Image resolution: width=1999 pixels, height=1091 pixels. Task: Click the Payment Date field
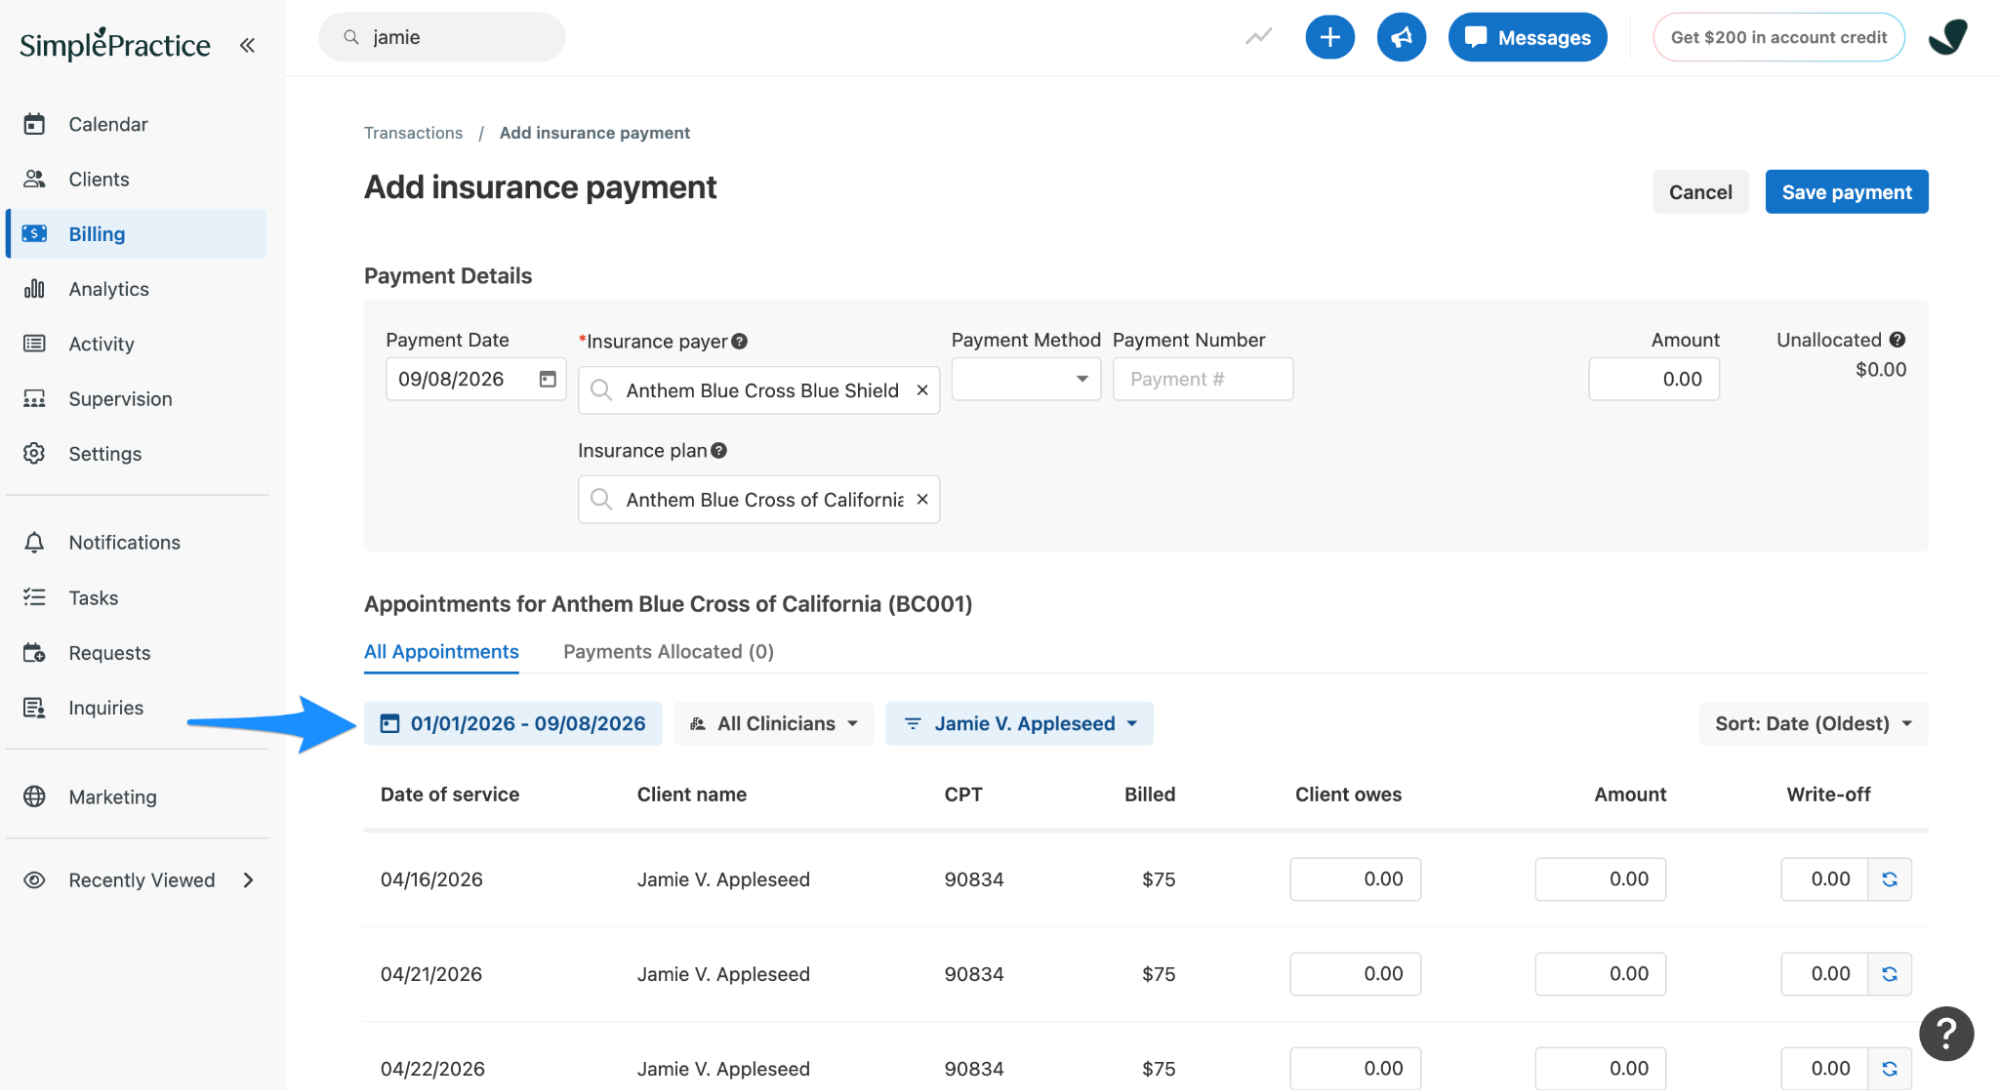point(476,379)
